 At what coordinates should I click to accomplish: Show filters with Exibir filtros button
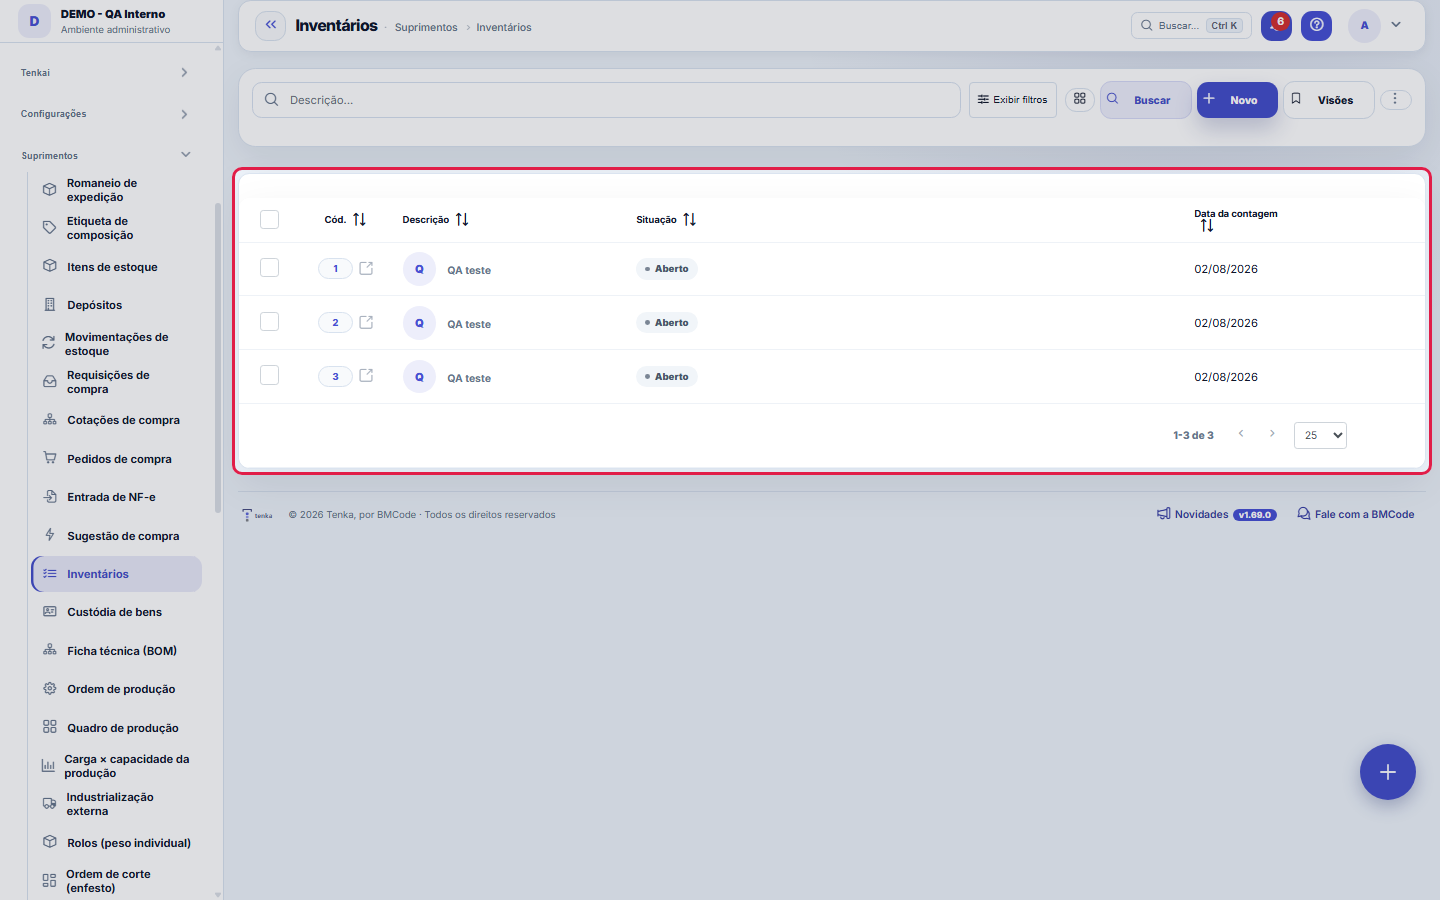click(1013, 100)
